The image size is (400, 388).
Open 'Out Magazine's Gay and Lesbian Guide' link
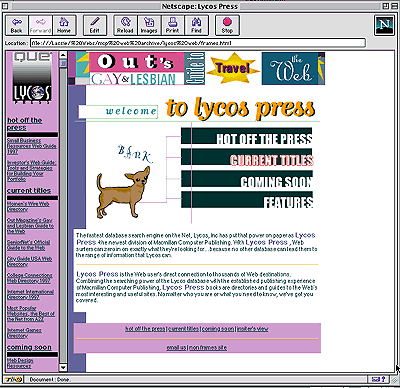30,226
